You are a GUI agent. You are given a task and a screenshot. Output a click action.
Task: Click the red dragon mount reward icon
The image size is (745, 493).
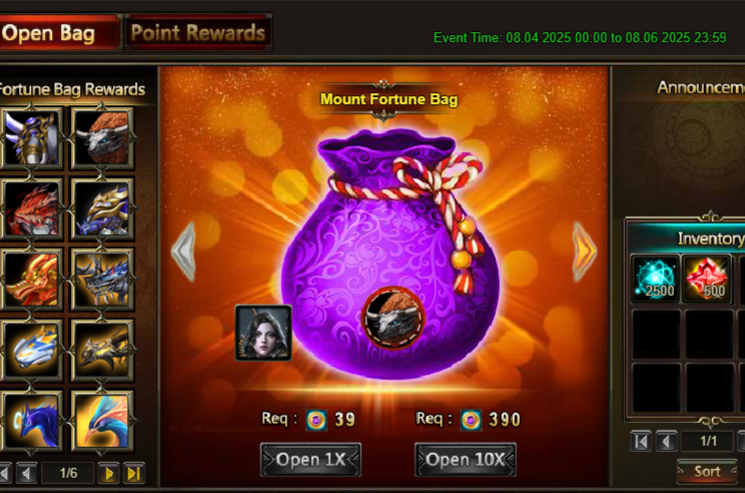pyautogui.click(x=31, y=209)
